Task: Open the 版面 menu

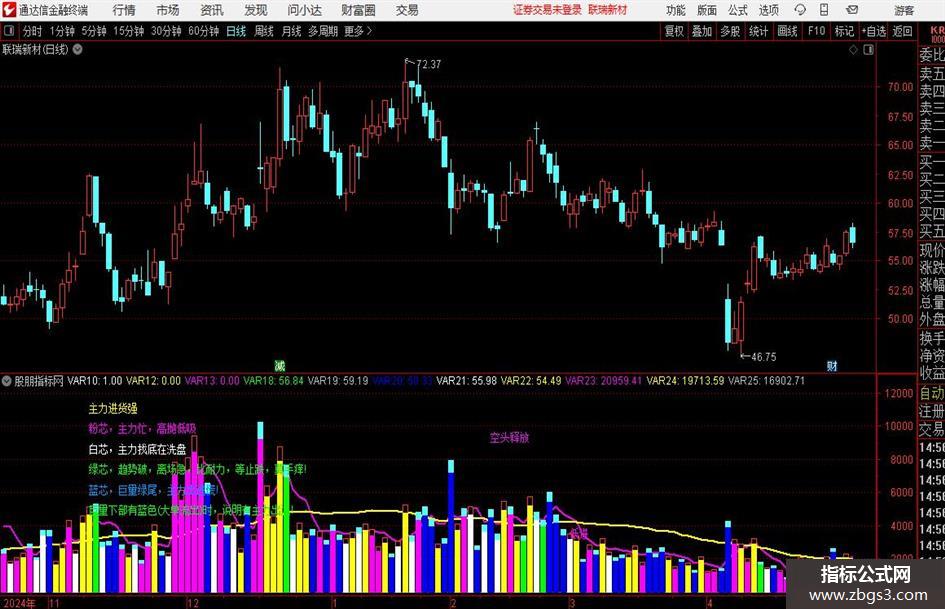Action: (706, 10)
